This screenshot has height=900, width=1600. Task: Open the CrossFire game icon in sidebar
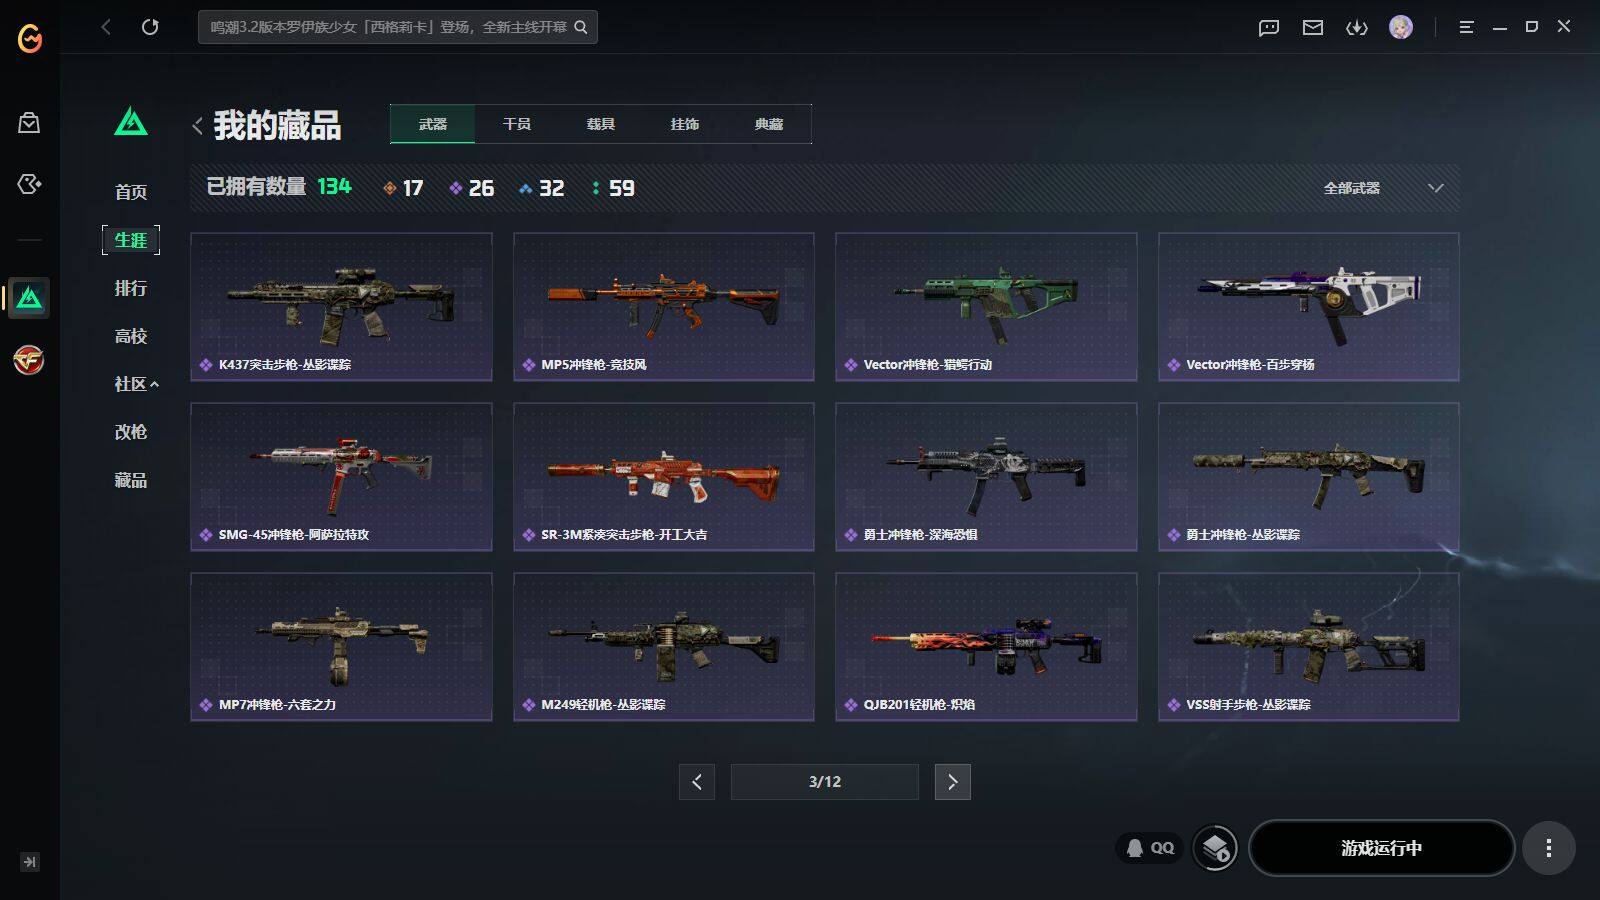click(x=29, y=360)
